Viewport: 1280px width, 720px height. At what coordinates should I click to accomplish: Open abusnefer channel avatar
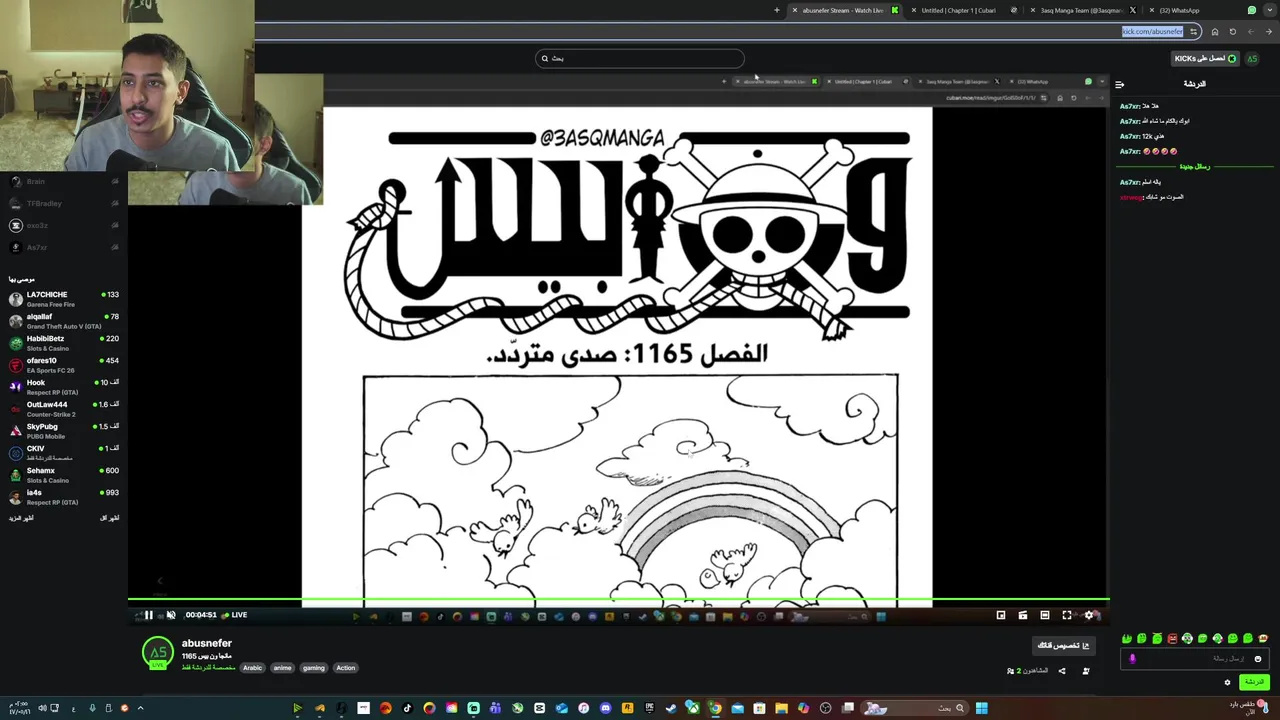click(x=158, y=653)
